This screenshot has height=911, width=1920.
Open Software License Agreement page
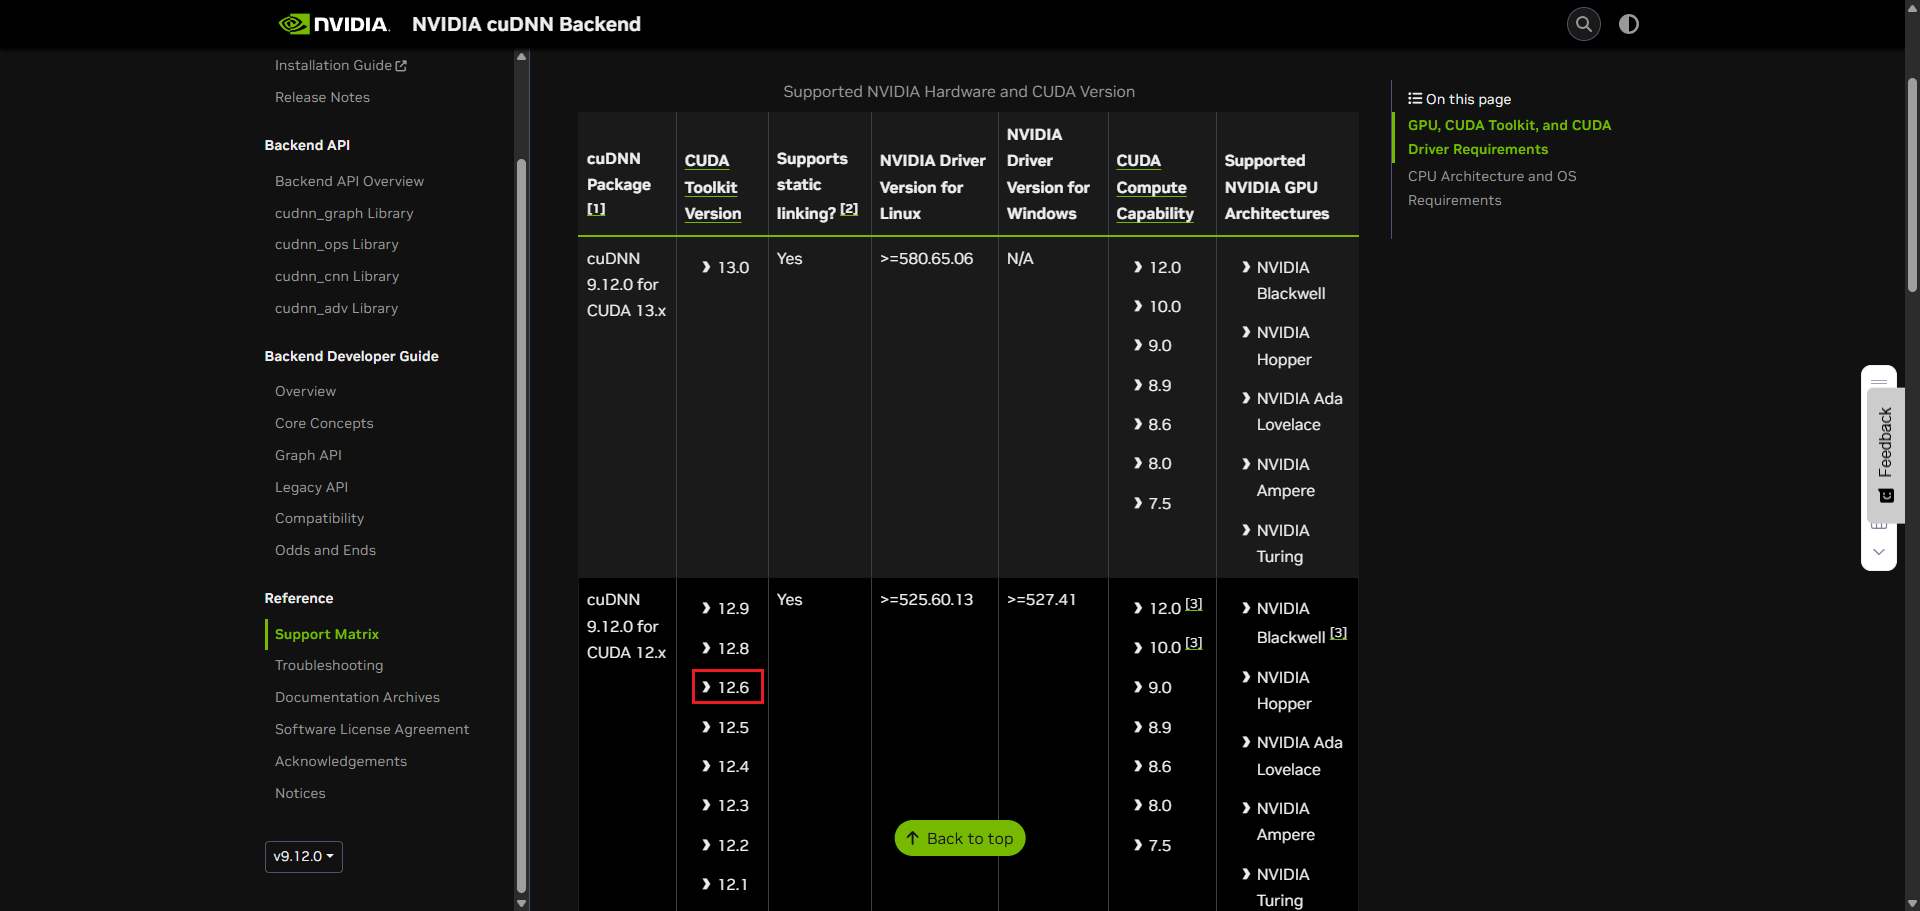(372, 729)
